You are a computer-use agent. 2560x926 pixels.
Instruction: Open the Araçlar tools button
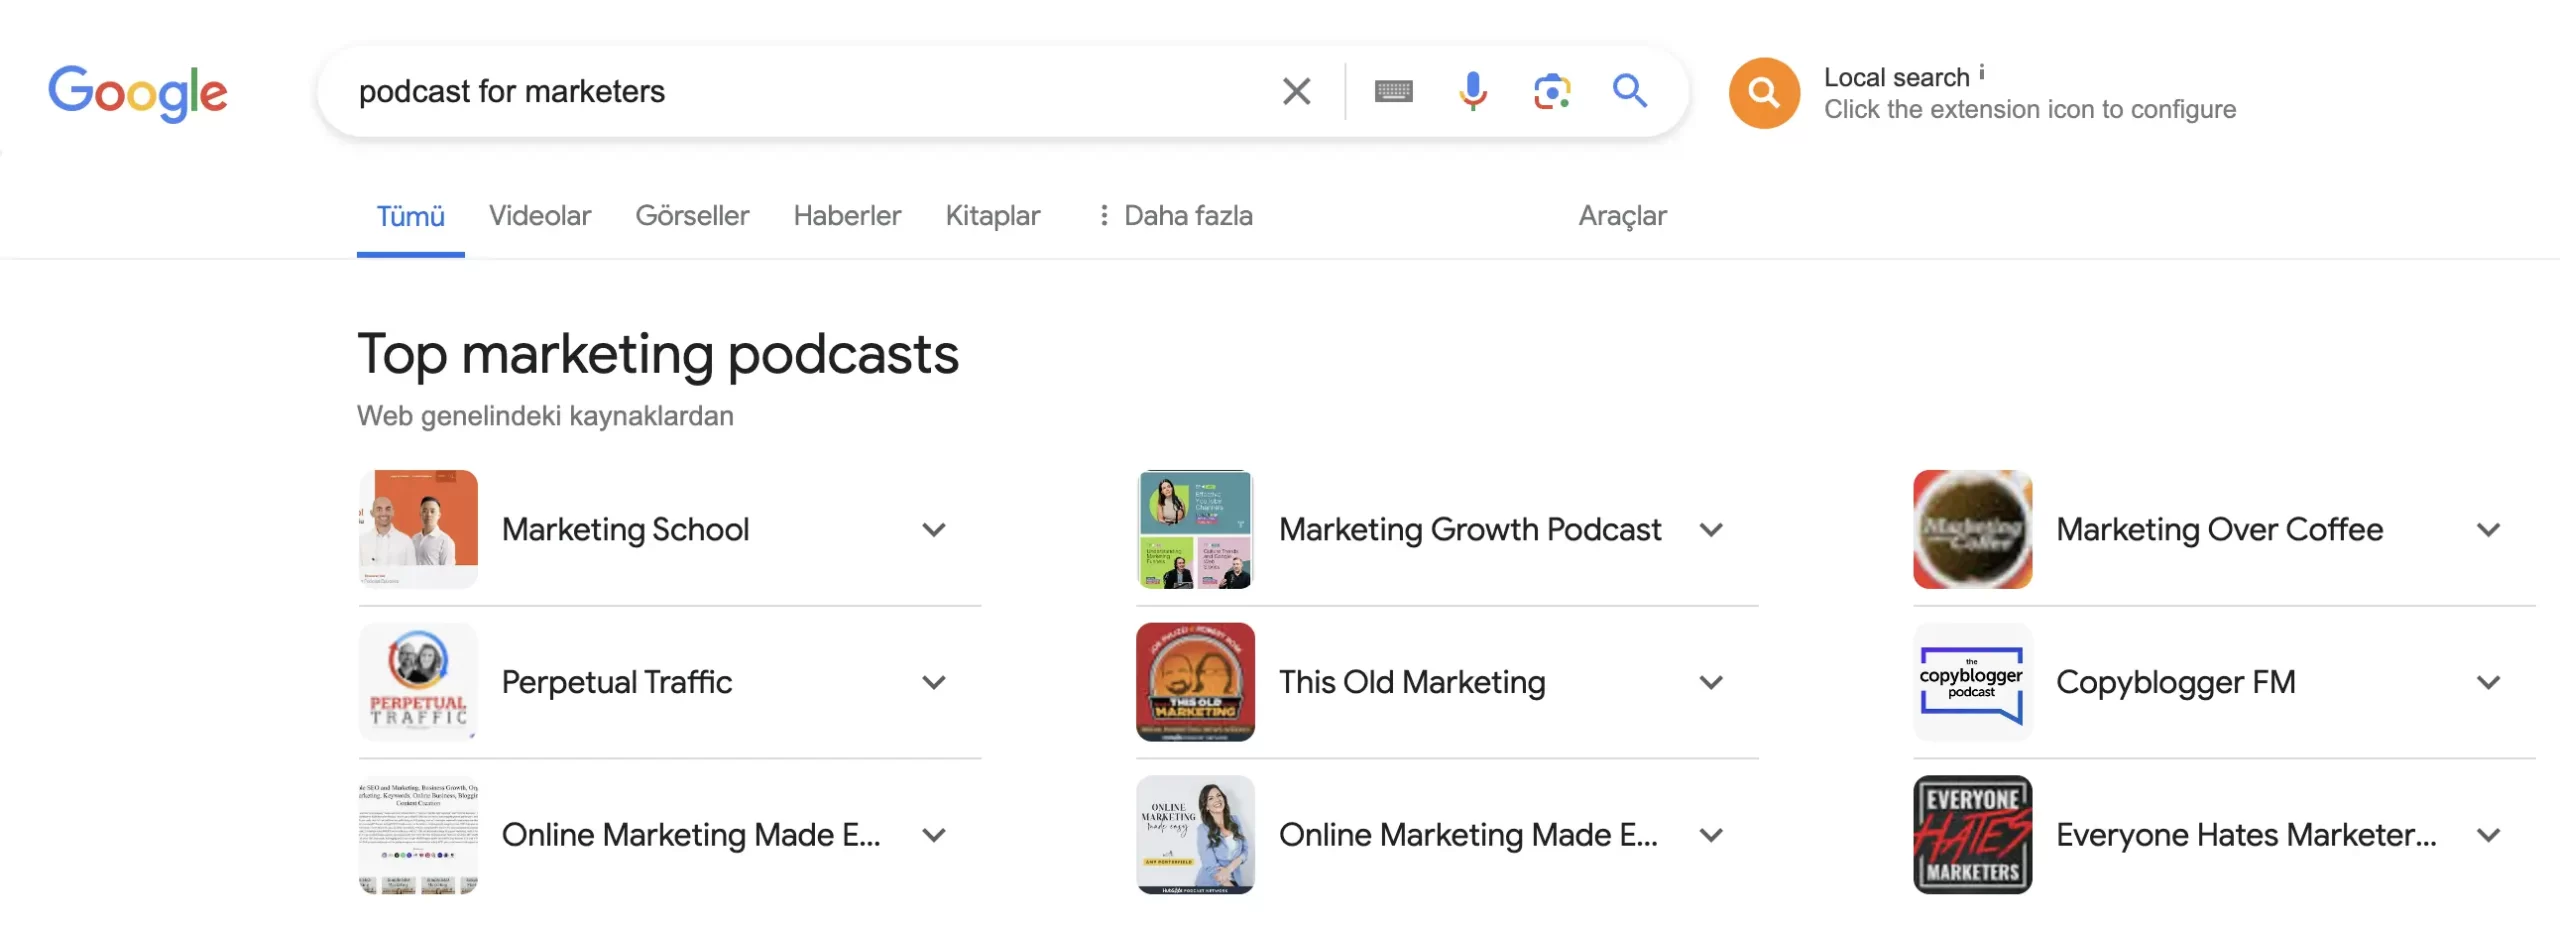click(x=1622, y=215)
